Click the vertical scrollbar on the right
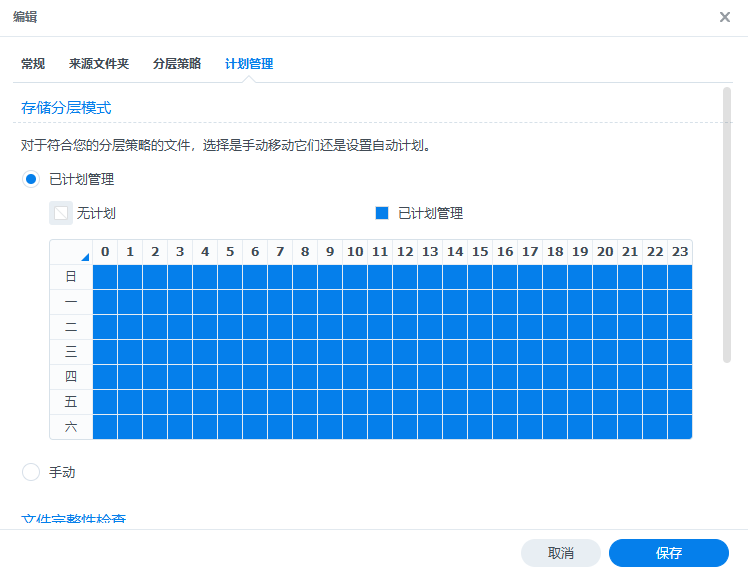The height and width of the screenshot is (575, 748). pos(727,225)
